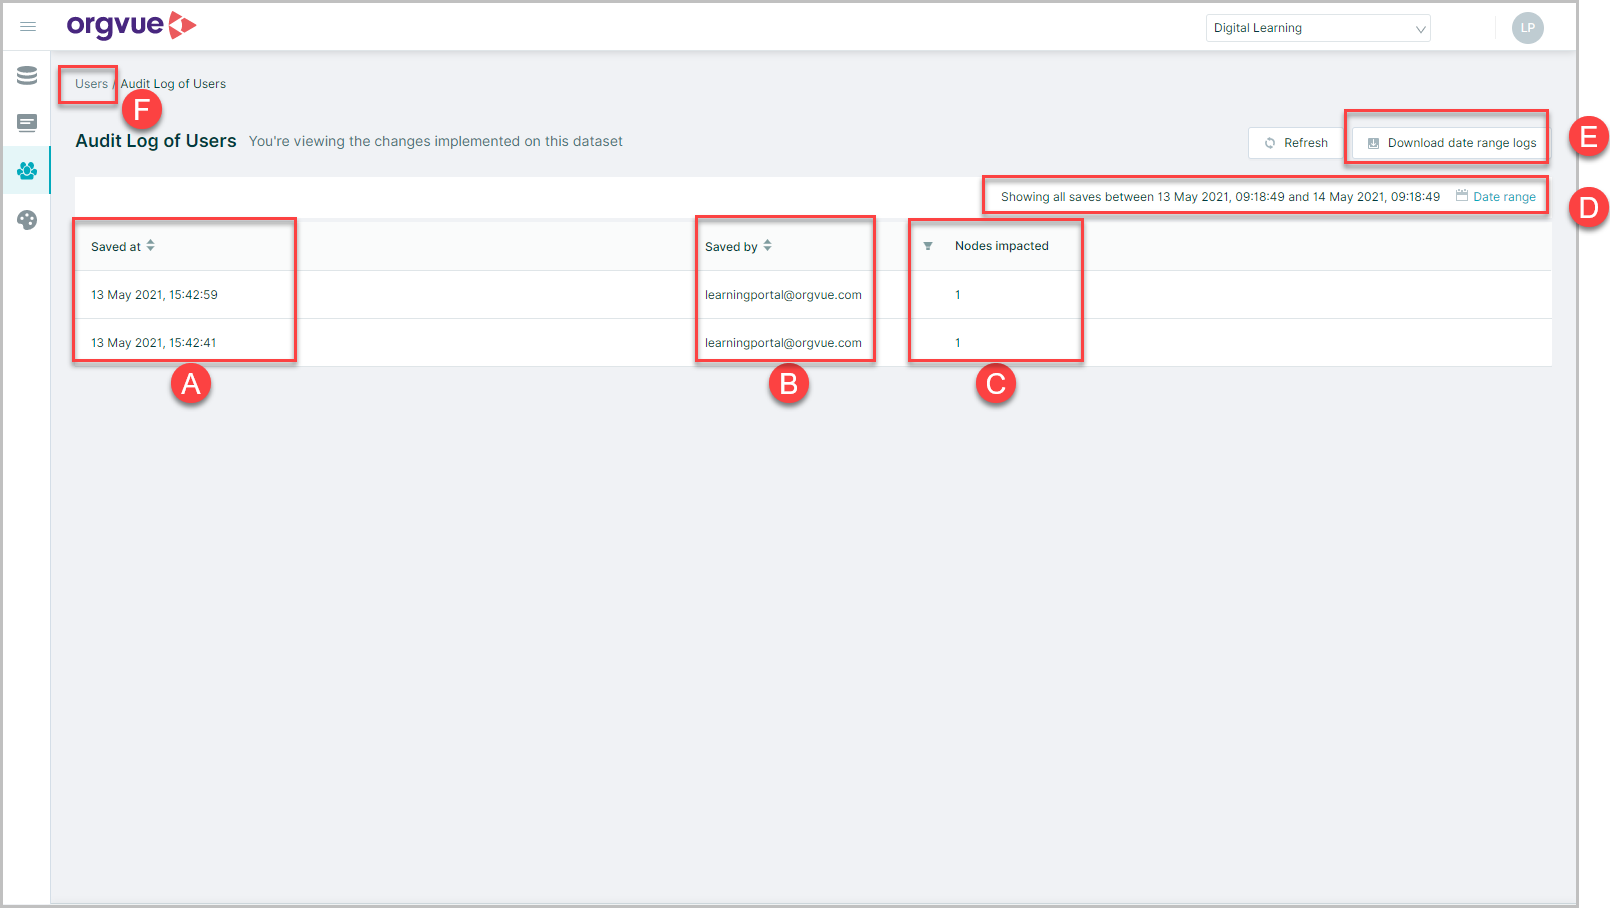Select the 13 May 2021, 15:42:59 entry
Viewport: 1610px width, 908px height.
point(154,295)
